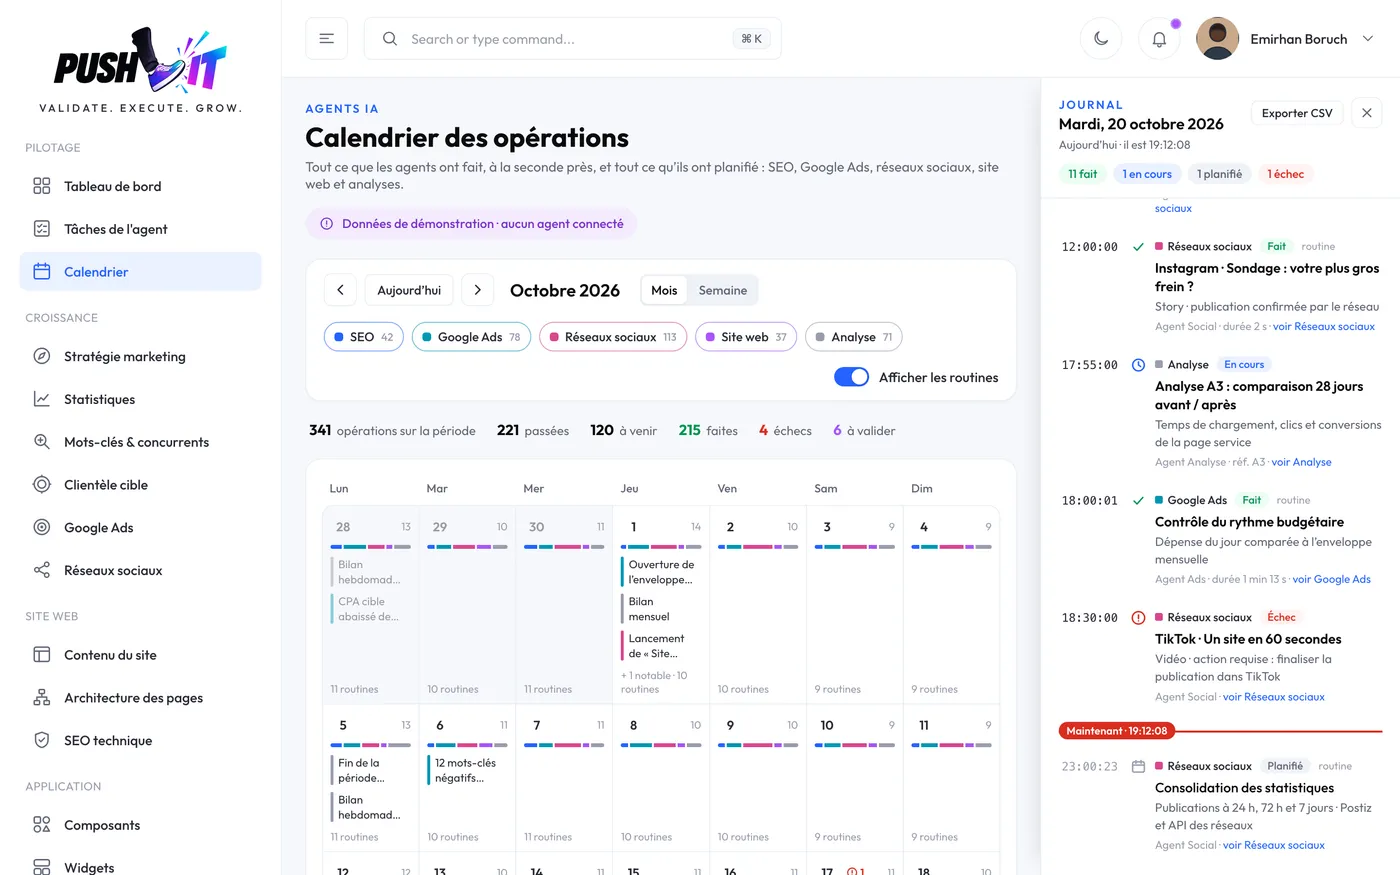1400x875 pixels.
Task: Toggle dark mode moon icon
Action: point(1101,39)
